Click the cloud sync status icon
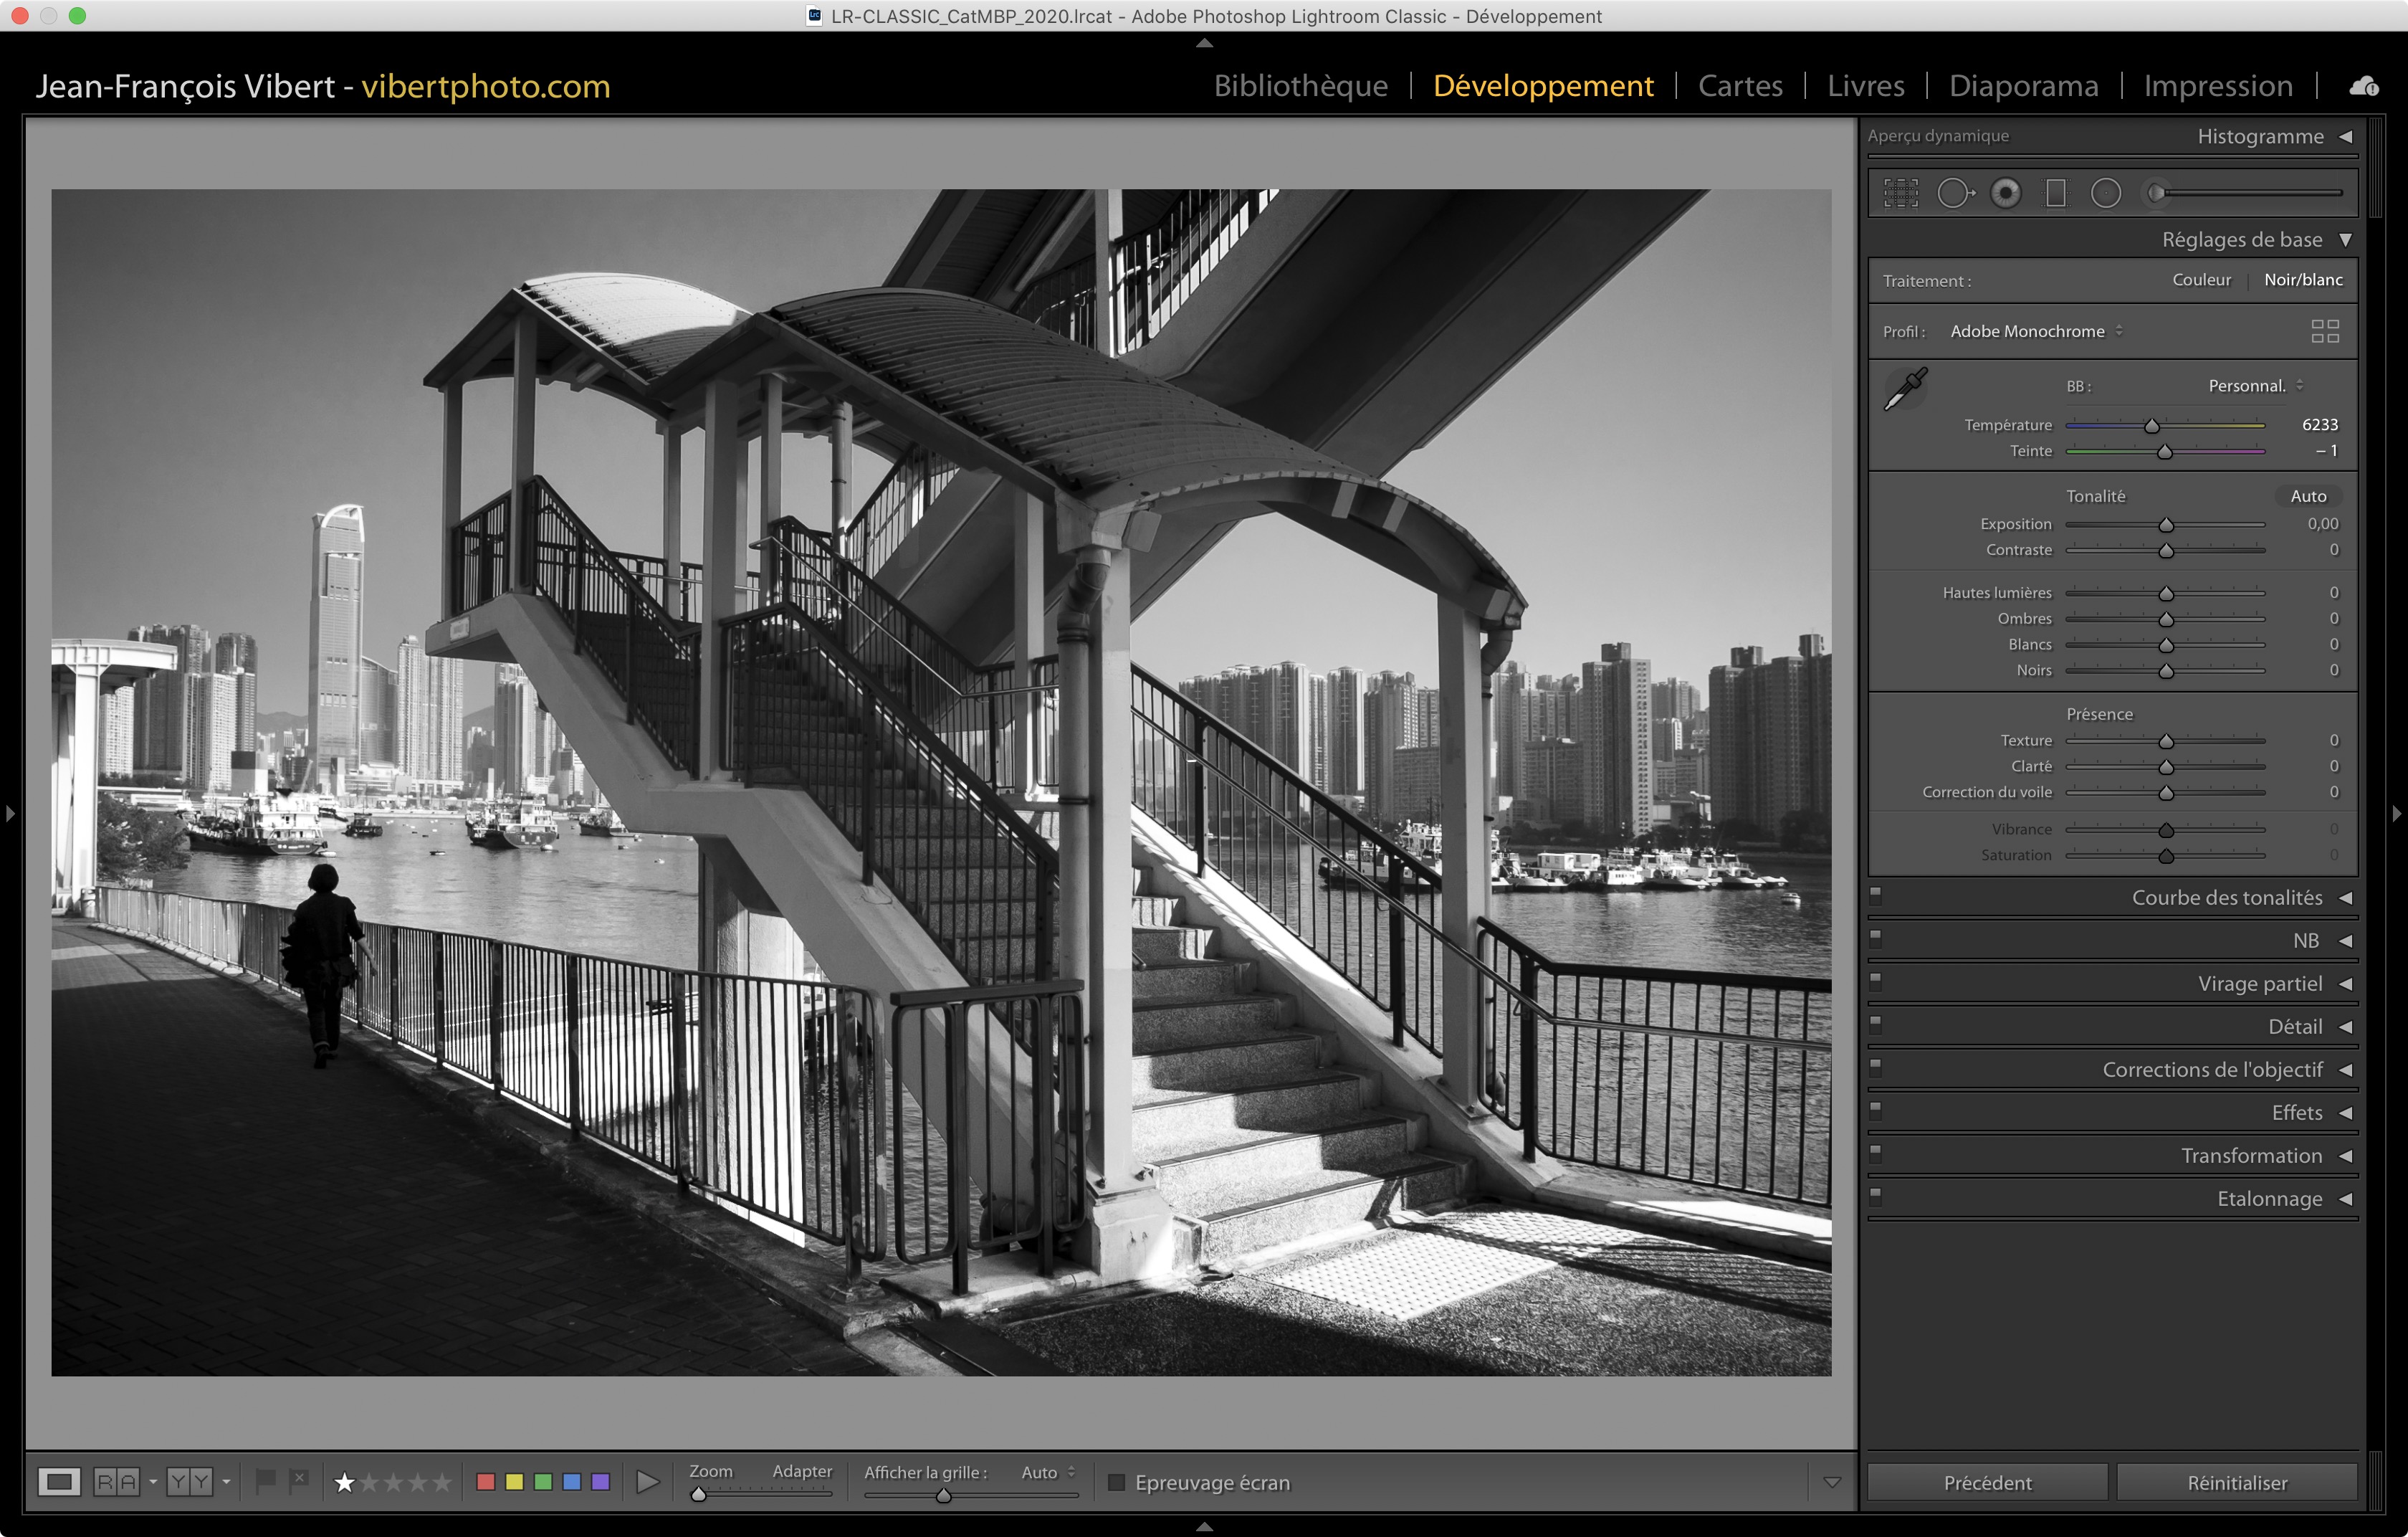The width and height of the screenshot is (2408, 1537). pyautogui.click(x=2364, y=86)
